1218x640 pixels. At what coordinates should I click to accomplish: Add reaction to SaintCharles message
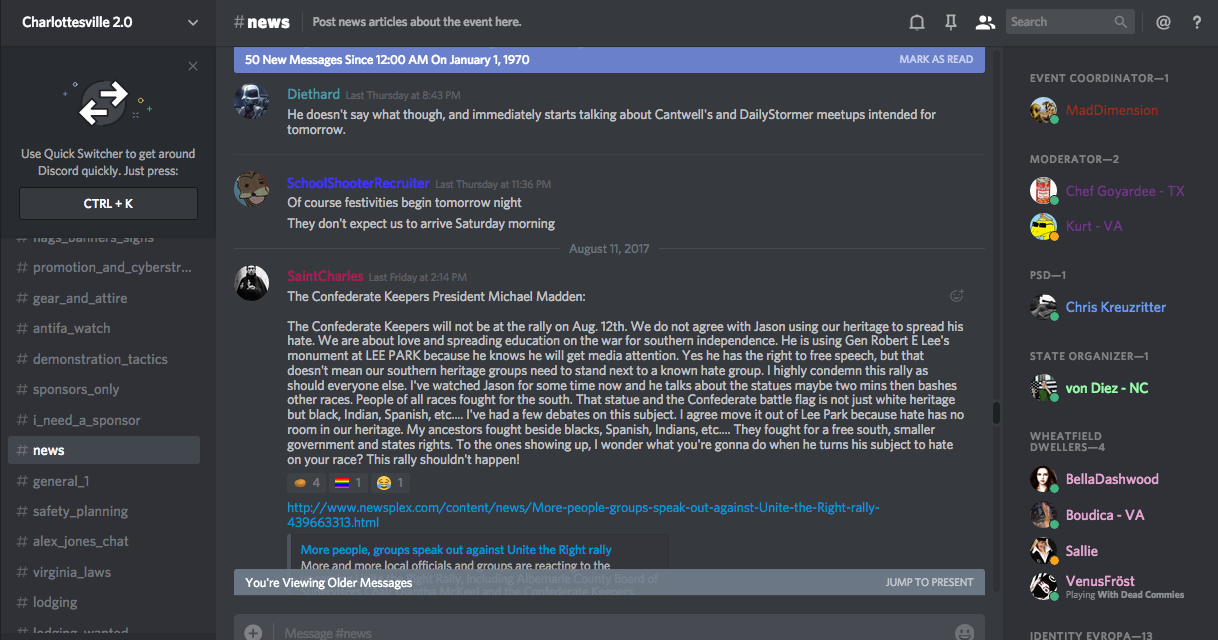point(957,296)
